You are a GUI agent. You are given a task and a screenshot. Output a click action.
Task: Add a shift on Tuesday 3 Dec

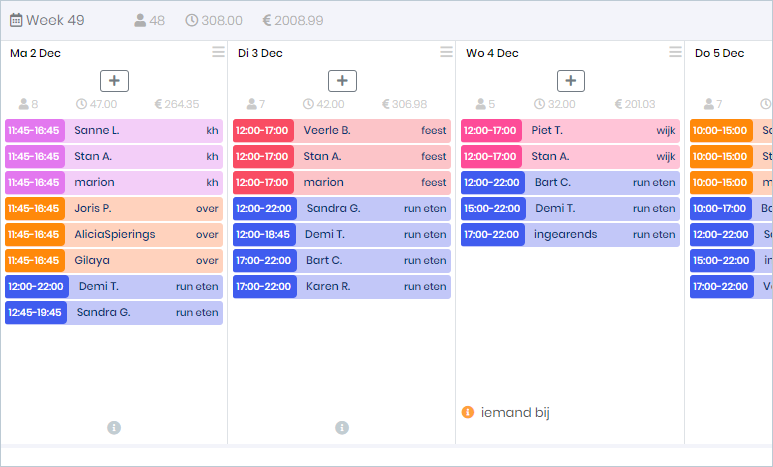pos(342,81)
